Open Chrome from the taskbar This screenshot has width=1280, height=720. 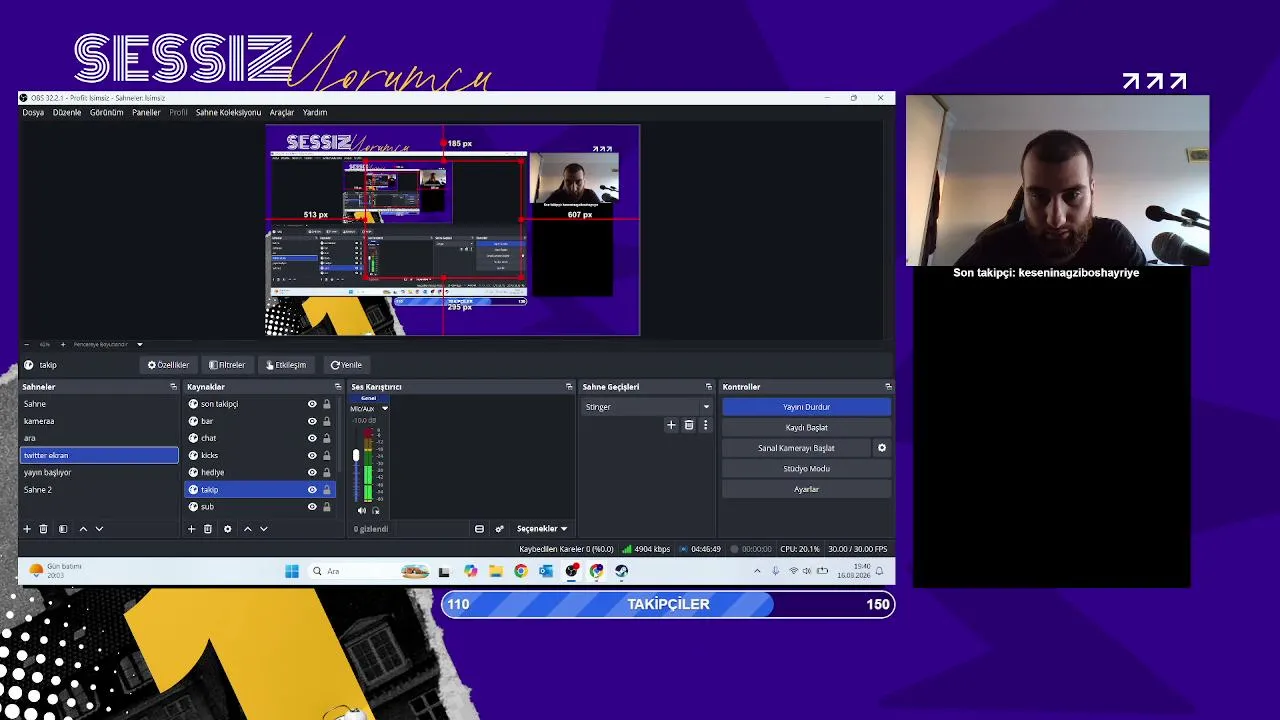coord(521,571)
